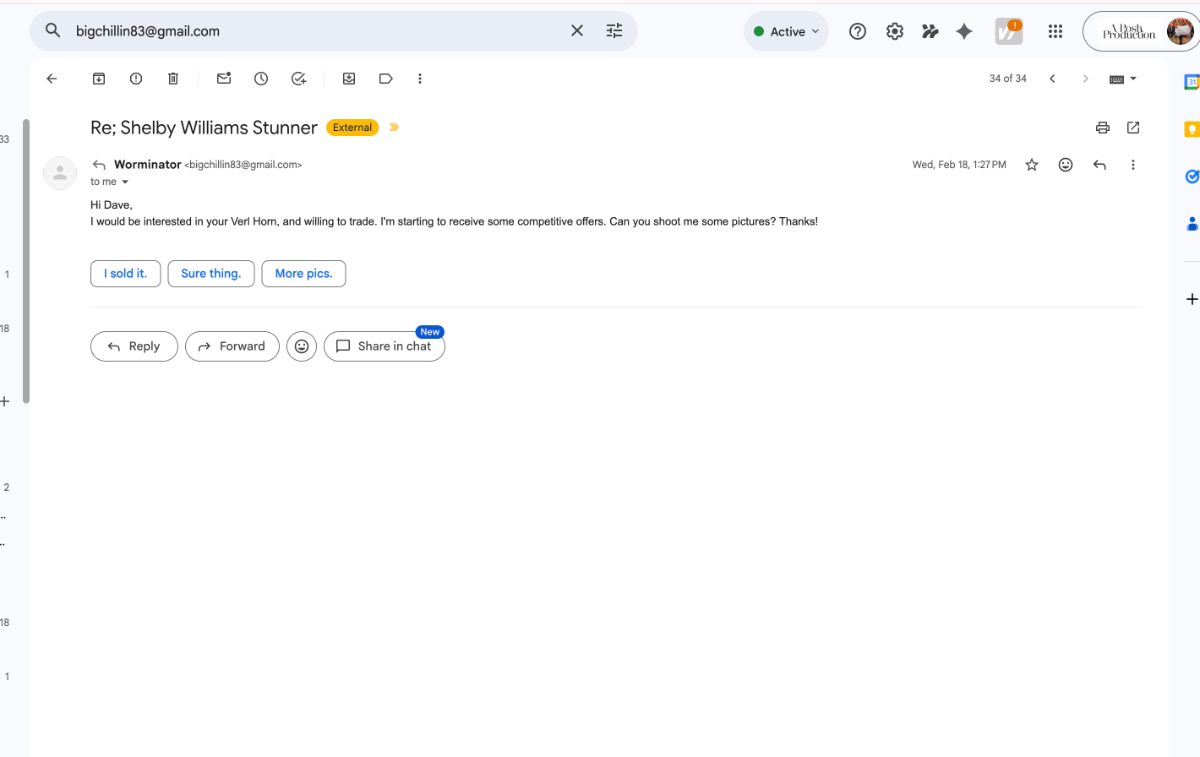
Task: Open input tools keyboard dropdown
Action: [x=1123, y=79]
